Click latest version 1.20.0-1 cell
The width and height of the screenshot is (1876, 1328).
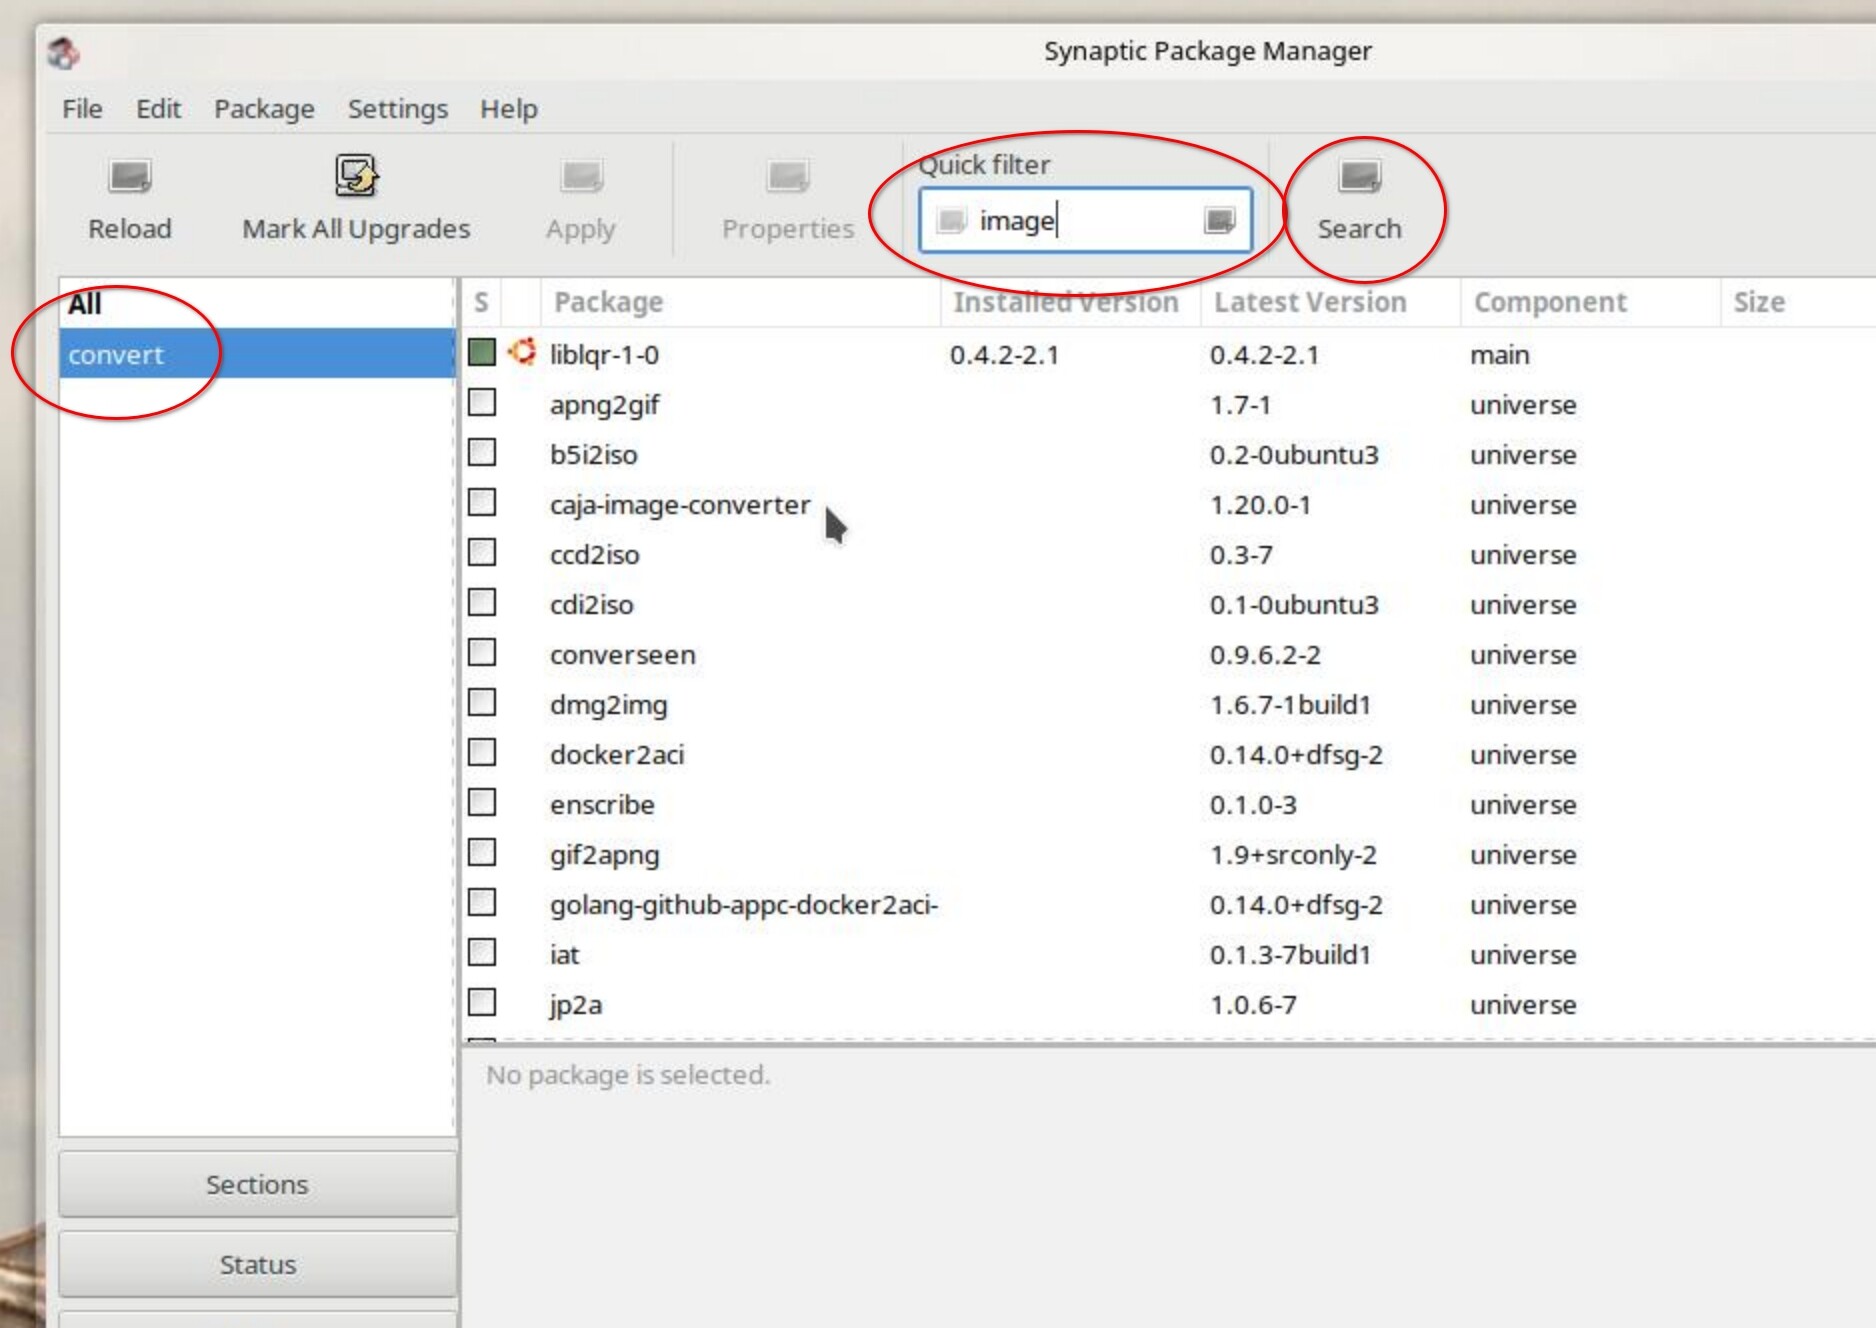point(1260,505)
